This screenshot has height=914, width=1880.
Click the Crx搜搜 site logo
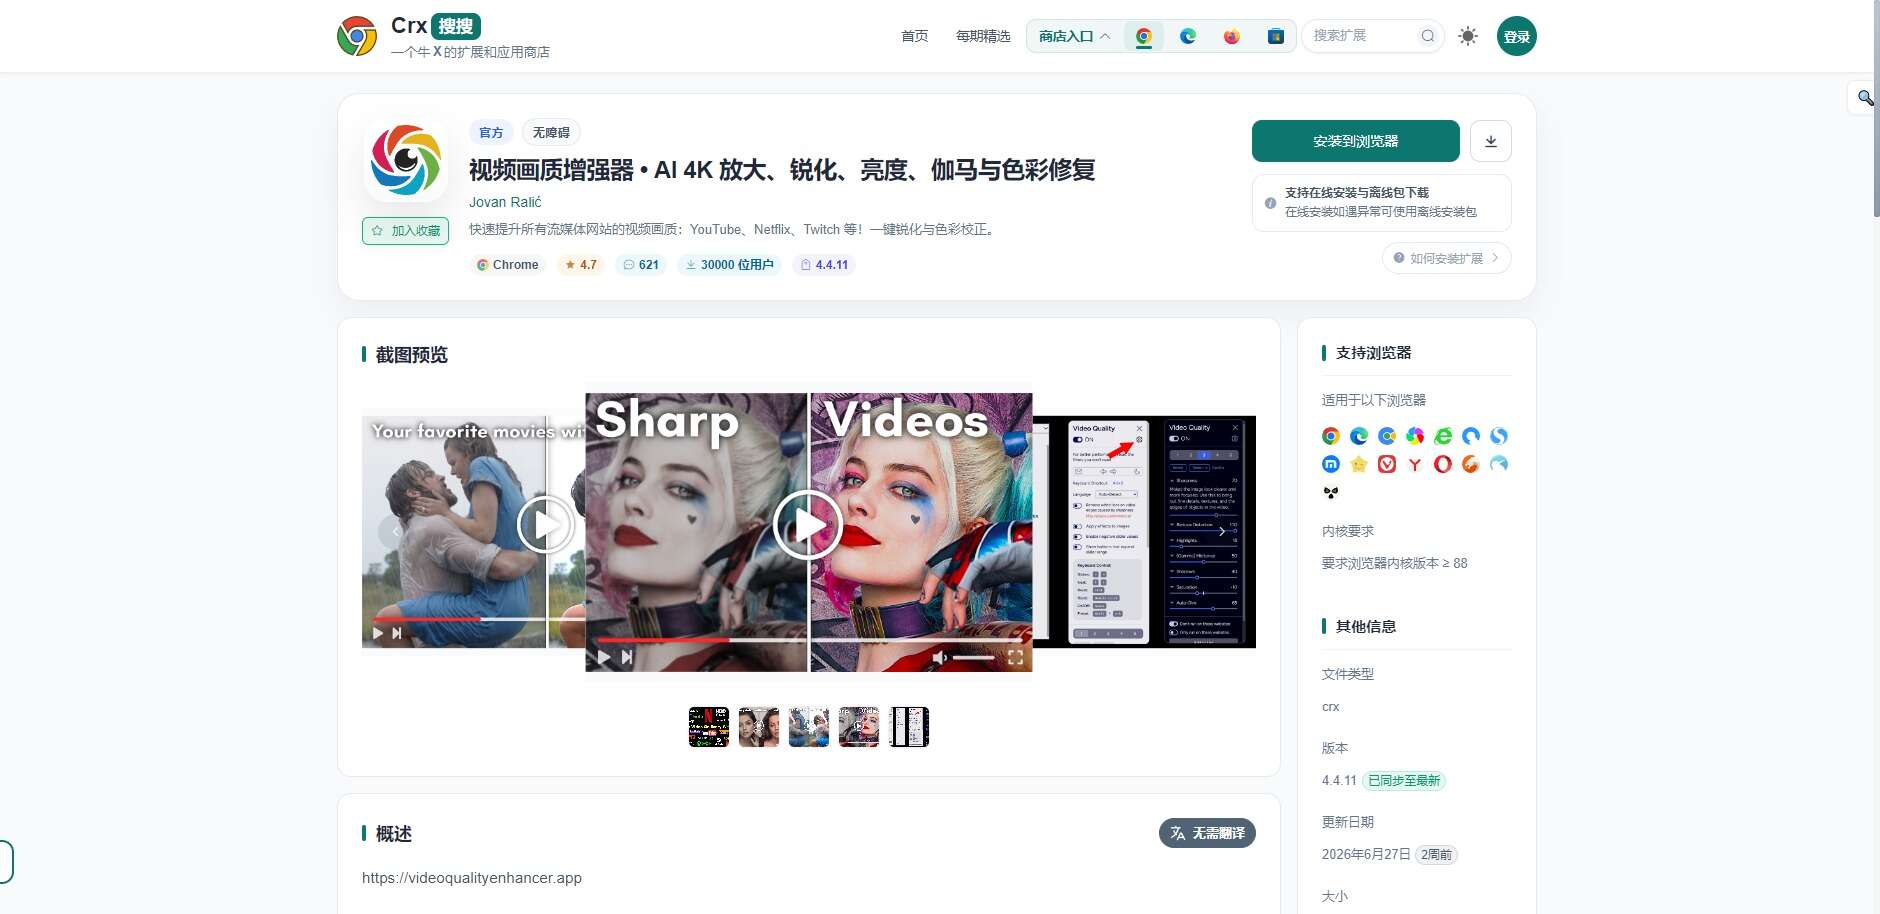[443, 36]
